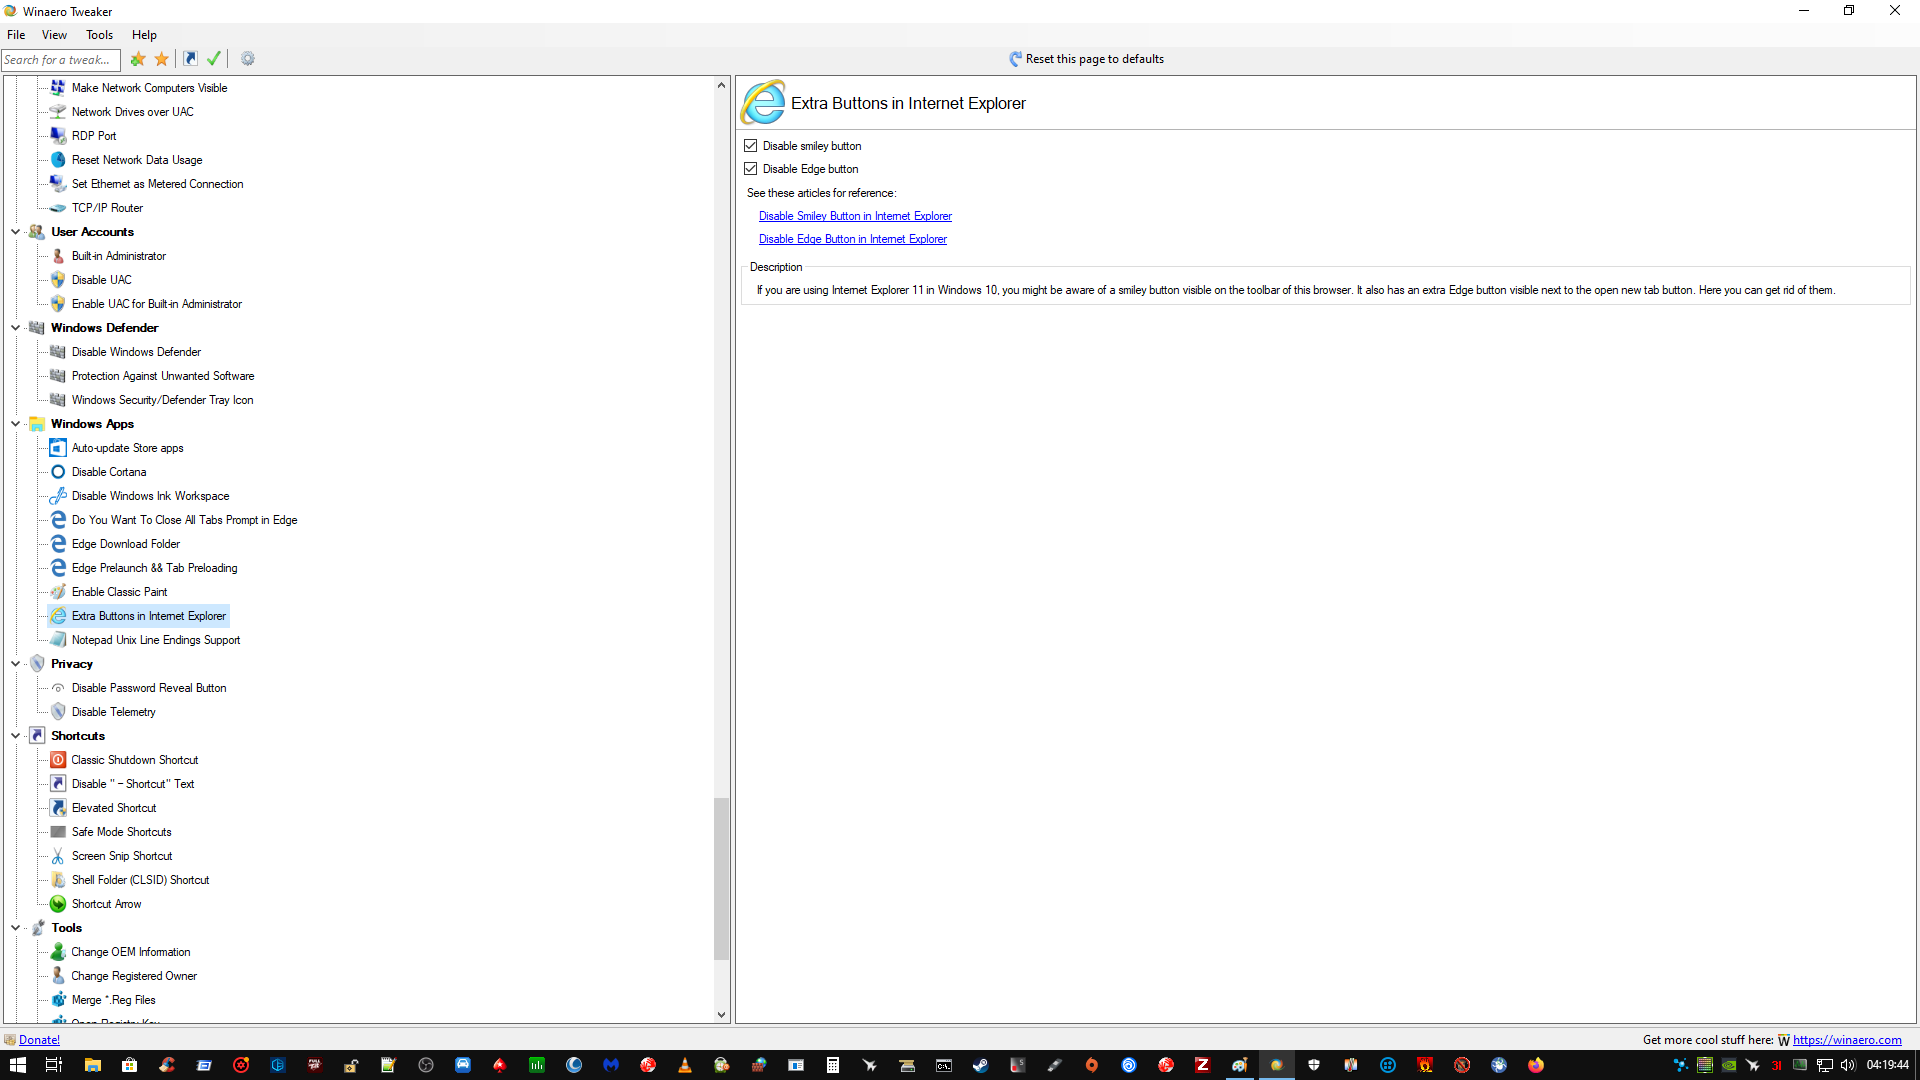Open the Tools menu

99,35
